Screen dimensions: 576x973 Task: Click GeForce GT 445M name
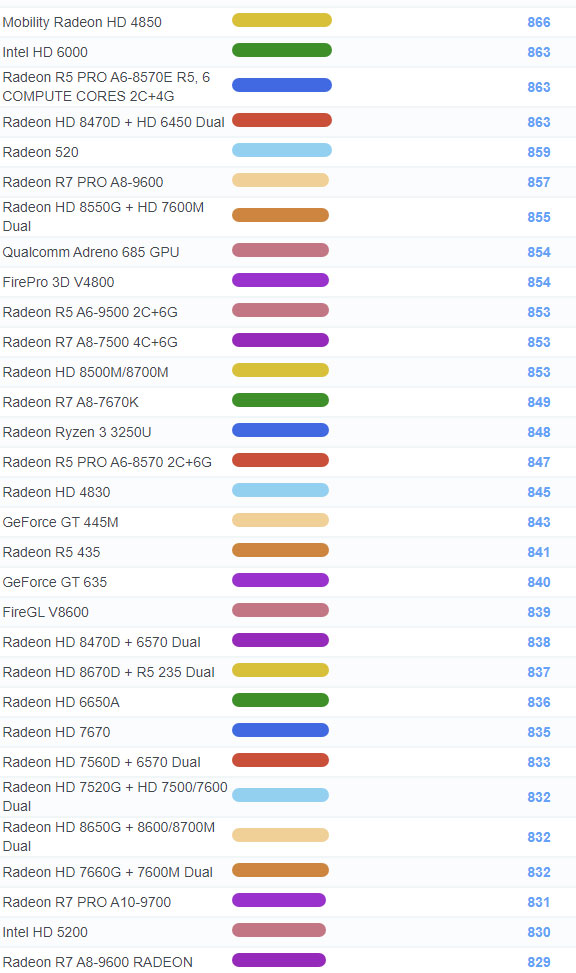point(60,522)
